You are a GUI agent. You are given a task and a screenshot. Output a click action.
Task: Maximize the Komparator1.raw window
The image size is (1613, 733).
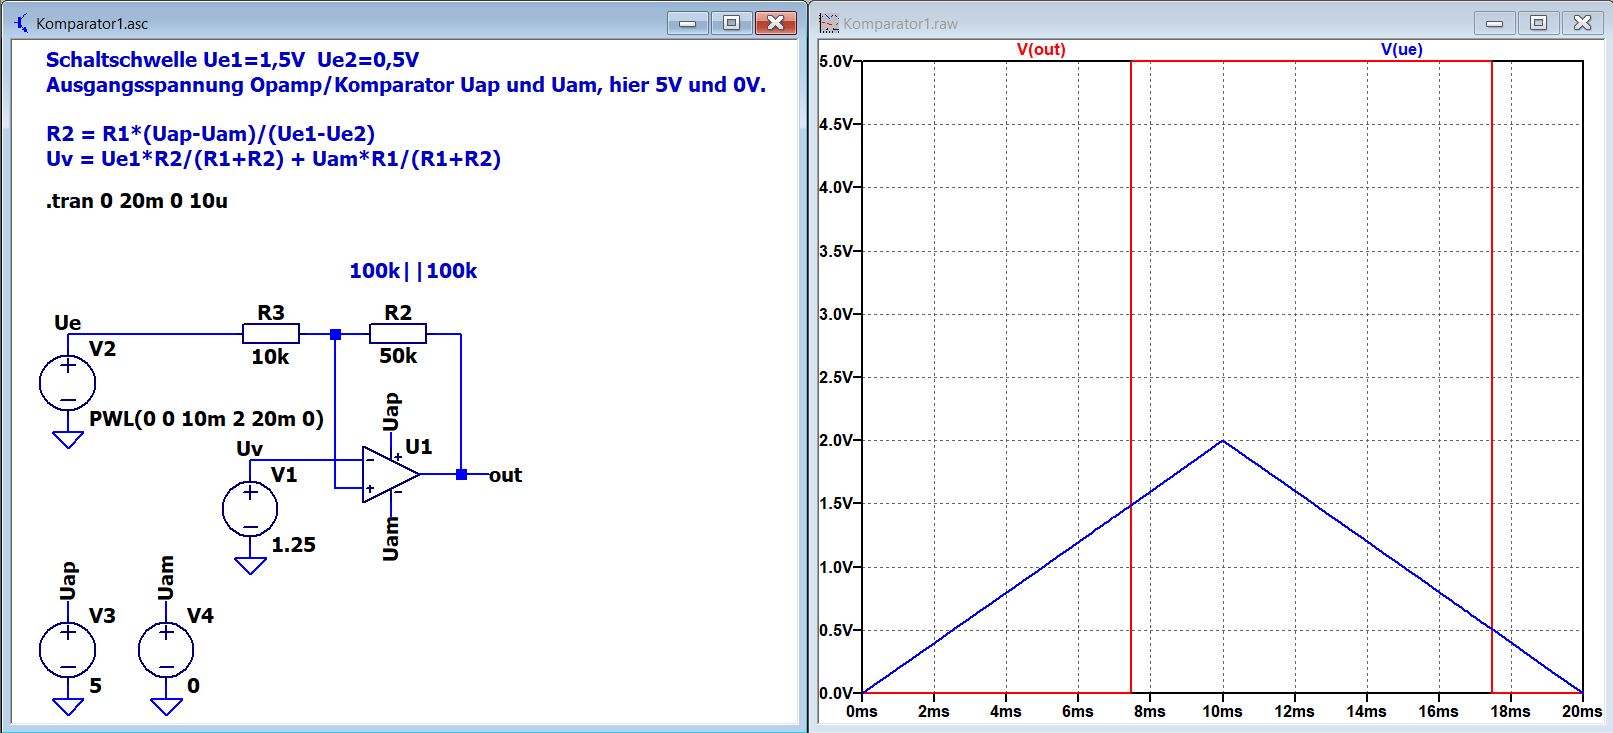(1539, 23)
